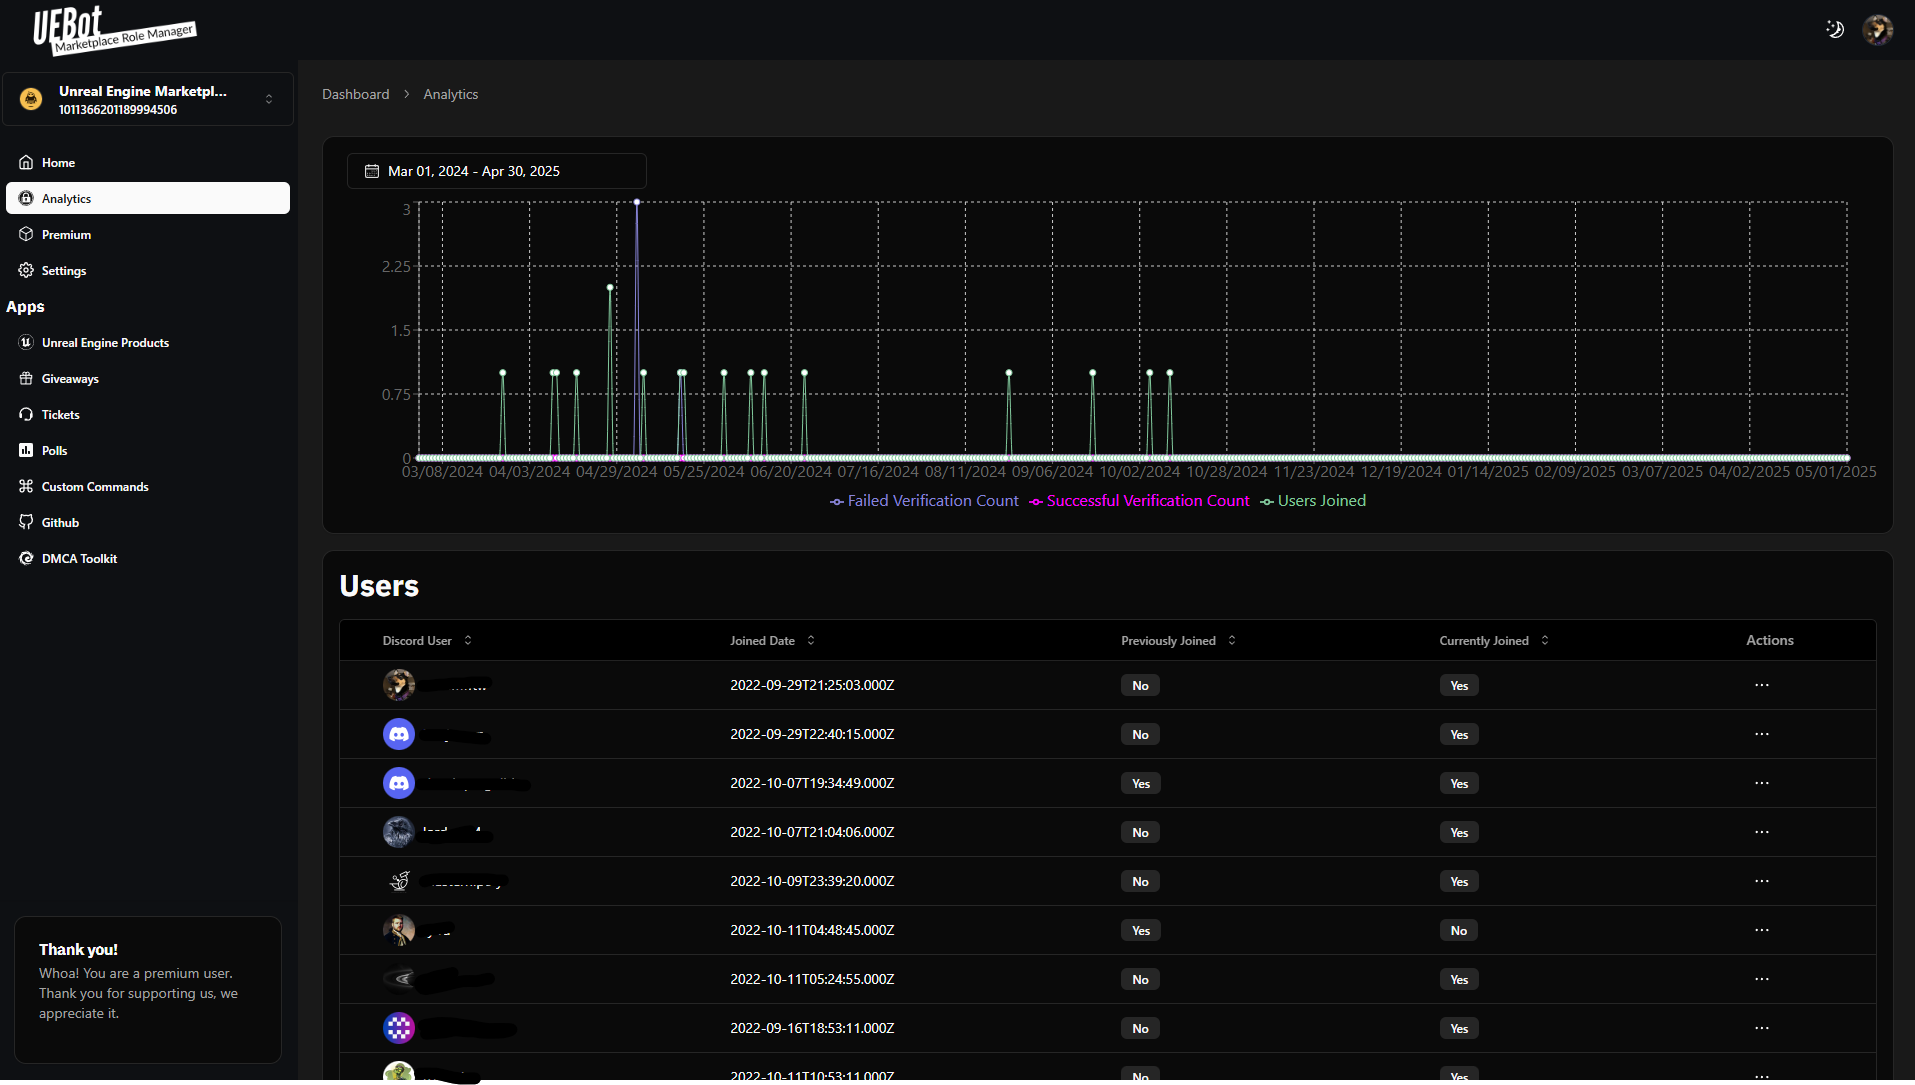This screenshot has width=1915, height=1085.
Task: Open the user profile avatar menu
Action: tap(1877, 30)
